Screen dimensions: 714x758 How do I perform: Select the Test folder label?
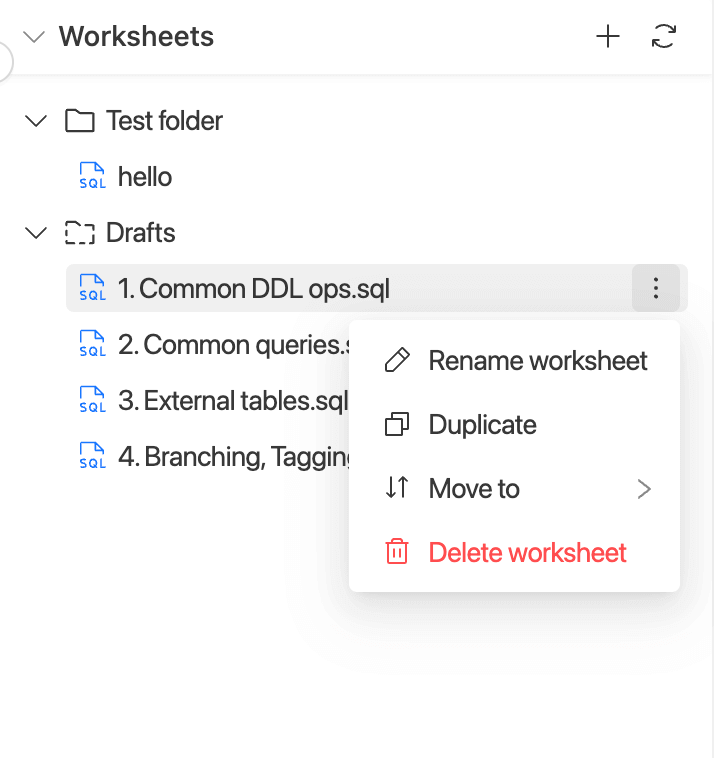click(x=164, y=120)
